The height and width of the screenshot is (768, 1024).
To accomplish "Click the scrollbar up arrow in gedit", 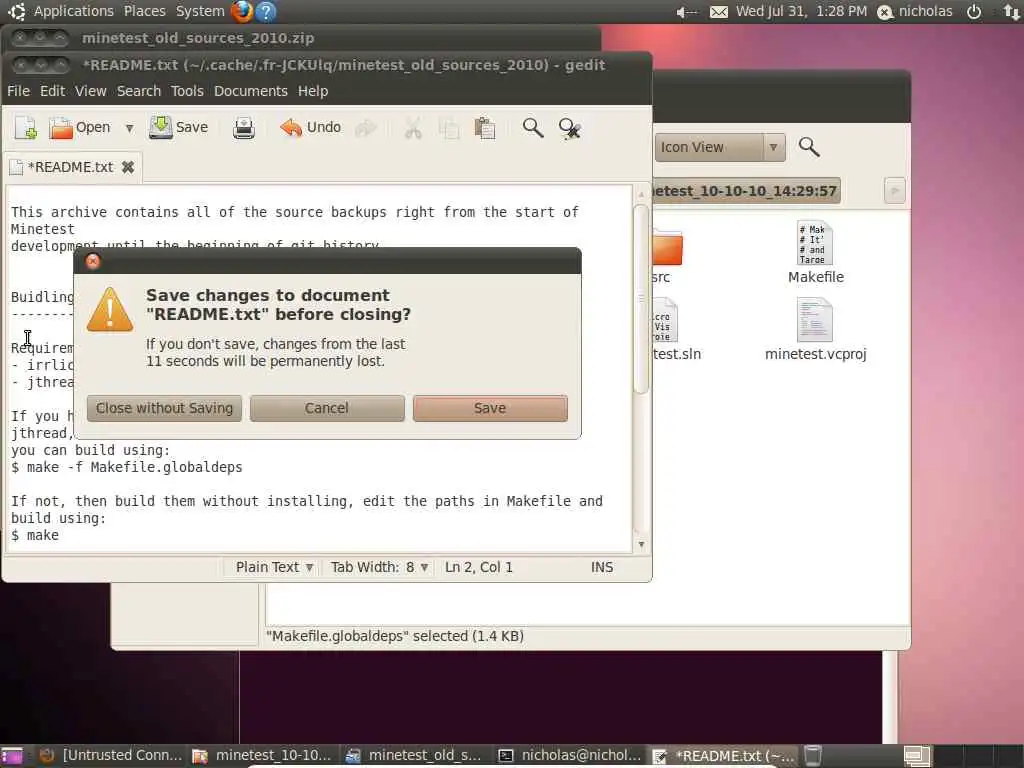I will pos(641,193).
